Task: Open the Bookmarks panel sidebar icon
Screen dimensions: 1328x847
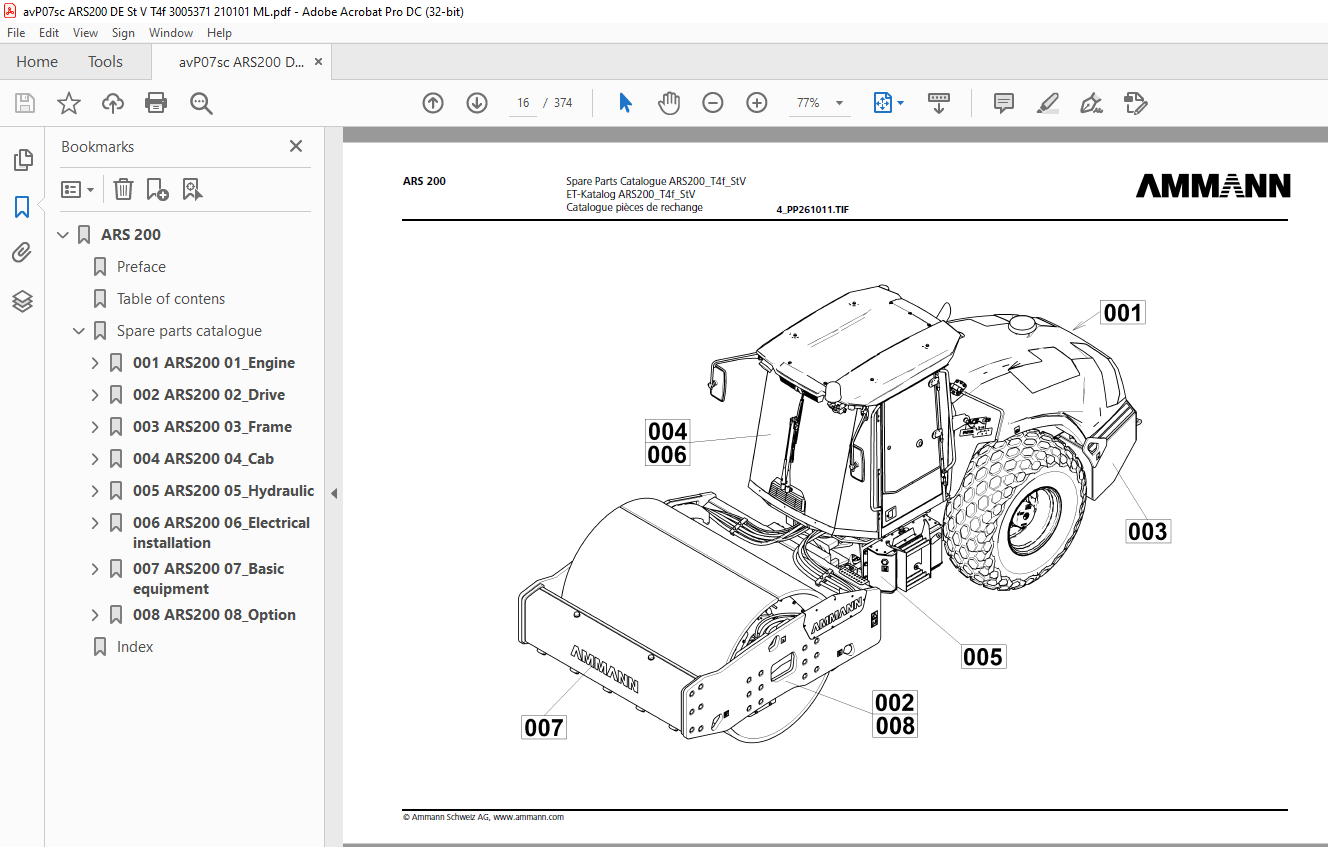Action: pos(22,207)
